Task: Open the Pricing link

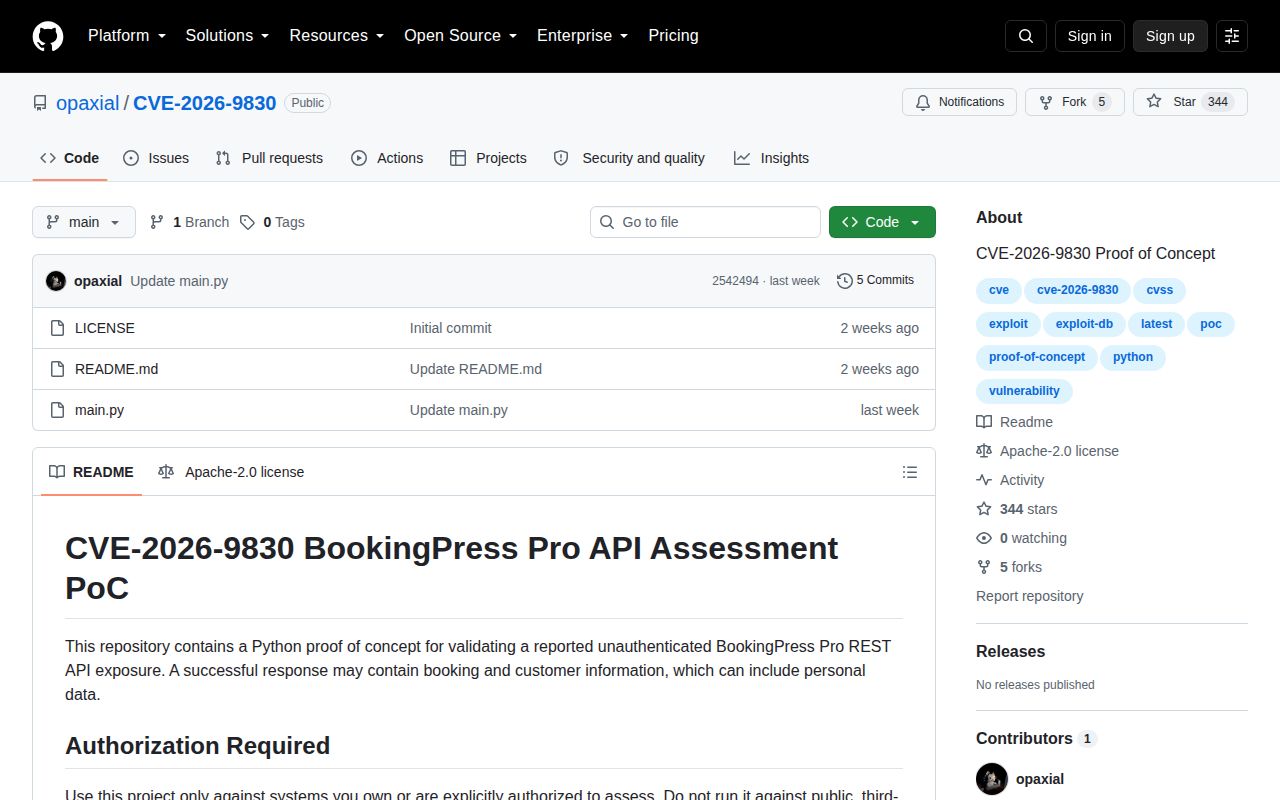Action: point(673,36)
